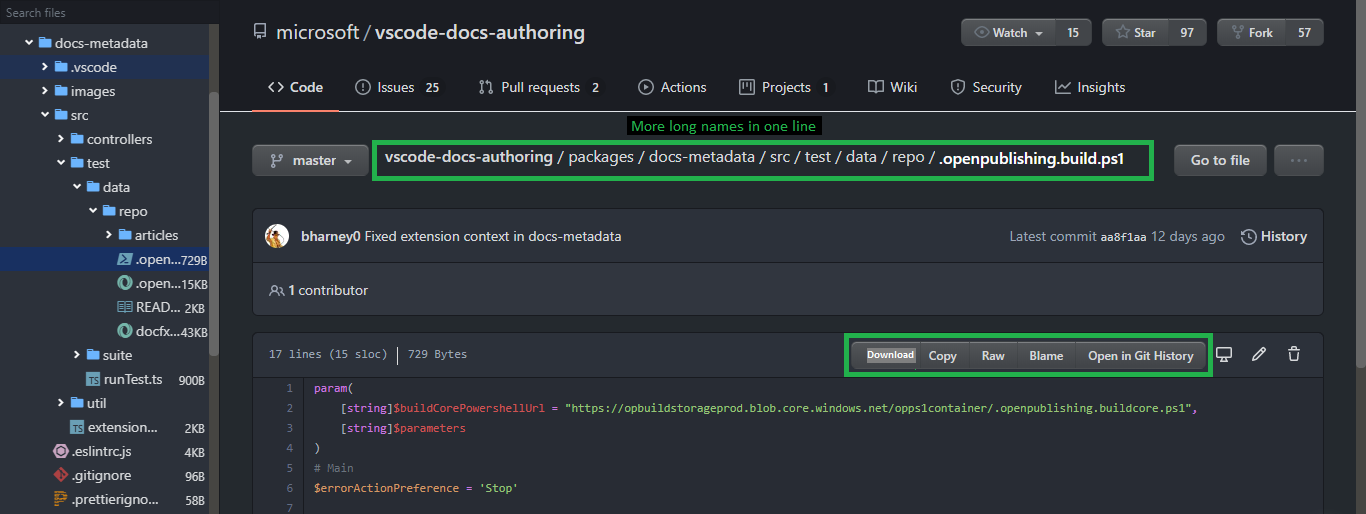Expand the util folder chevron

(x=61, y=403)
